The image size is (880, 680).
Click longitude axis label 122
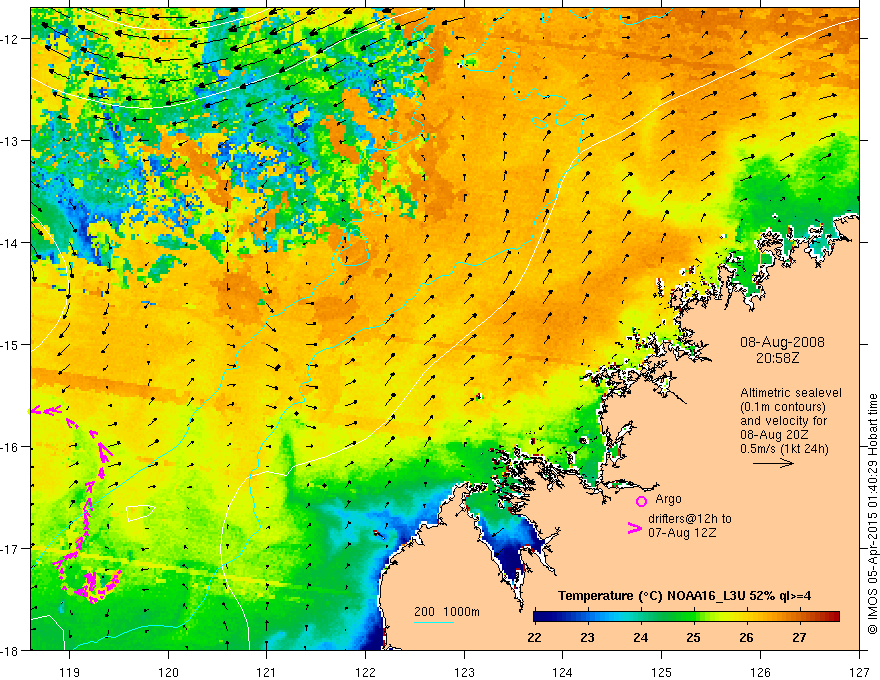tap(365, 672)
